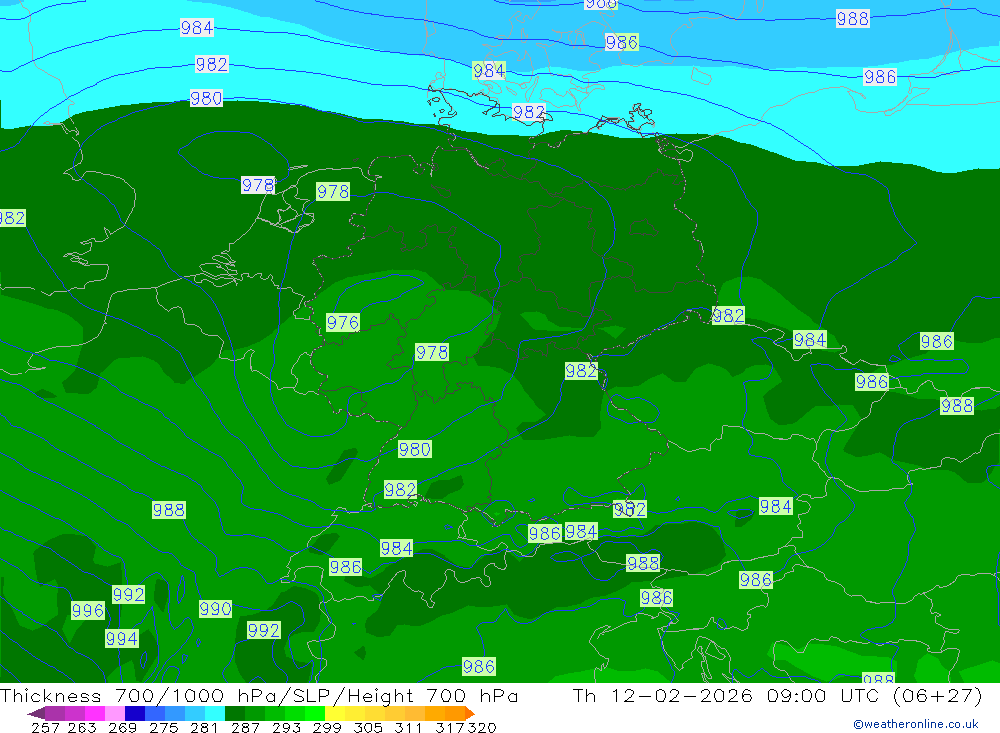The height and width of the screenshot is (733, 1000).
Task: Click the 996 isobar label
Action: (87, 611)
